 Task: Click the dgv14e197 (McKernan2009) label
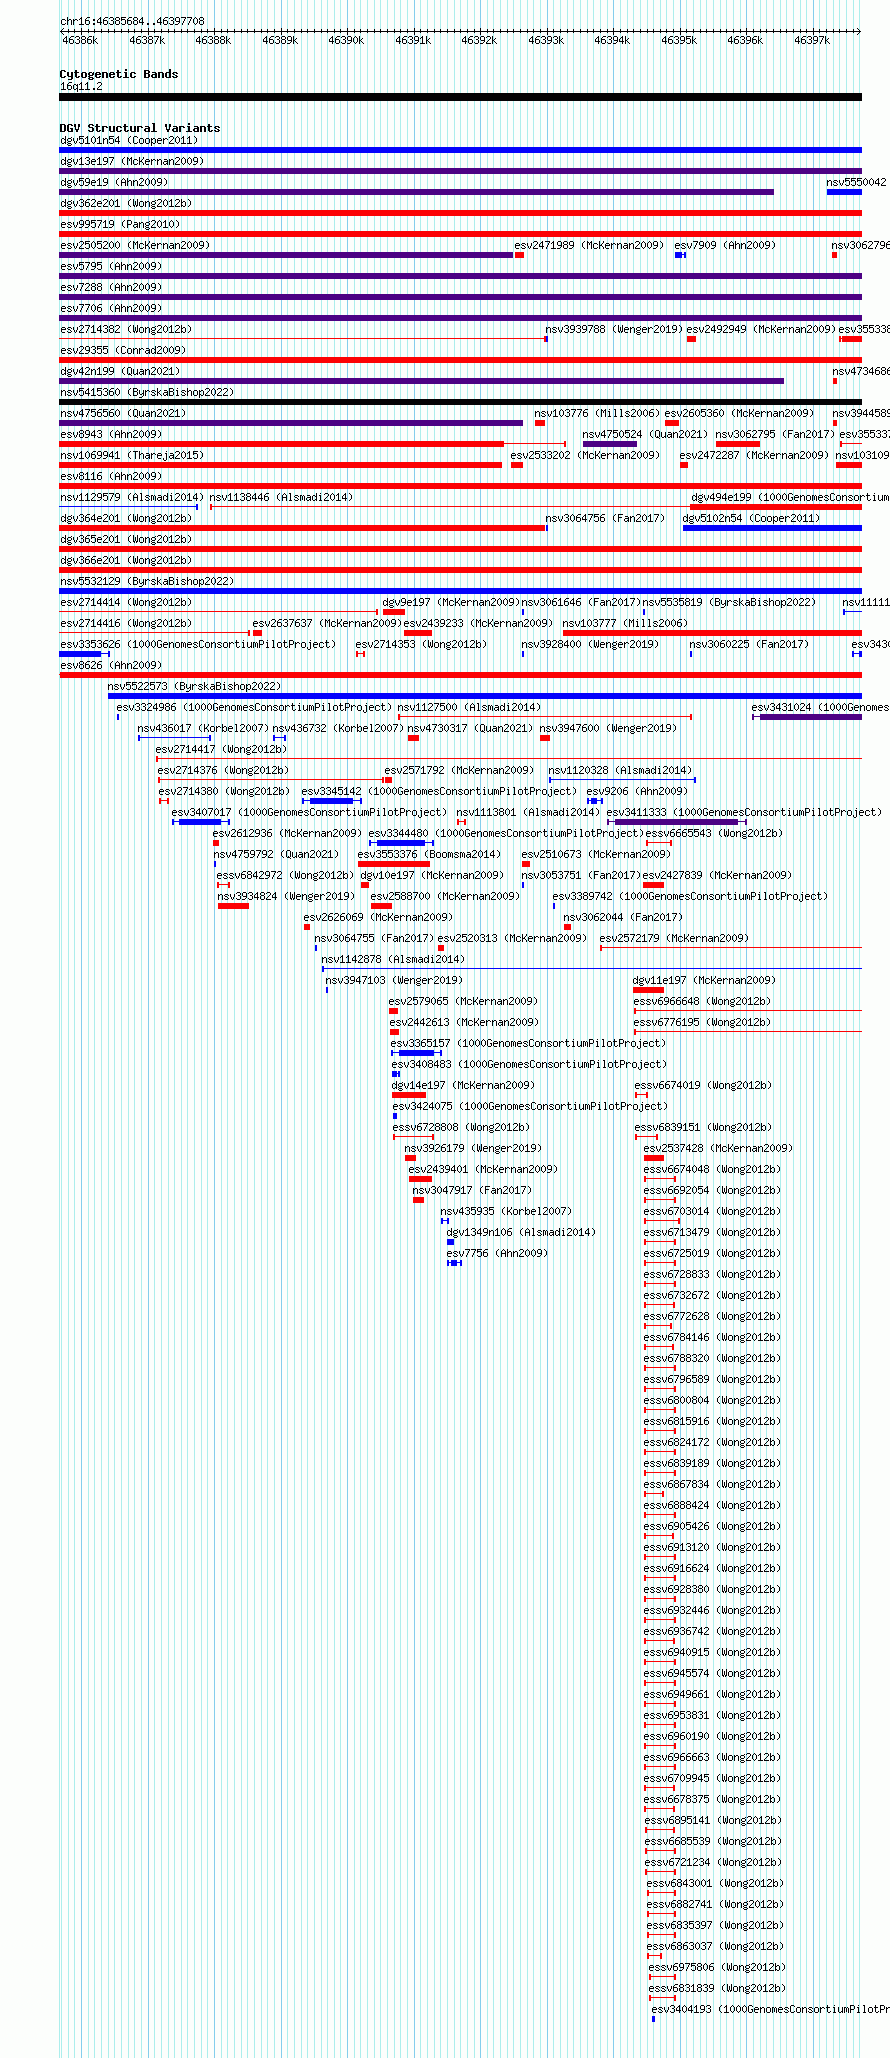coord(463,1085)
